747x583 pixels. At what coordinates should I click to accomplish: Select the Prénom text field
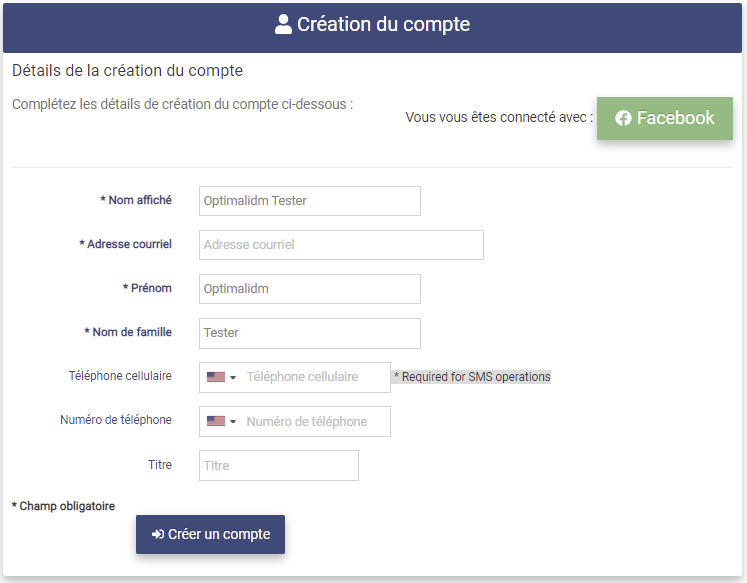pos(310,289)
